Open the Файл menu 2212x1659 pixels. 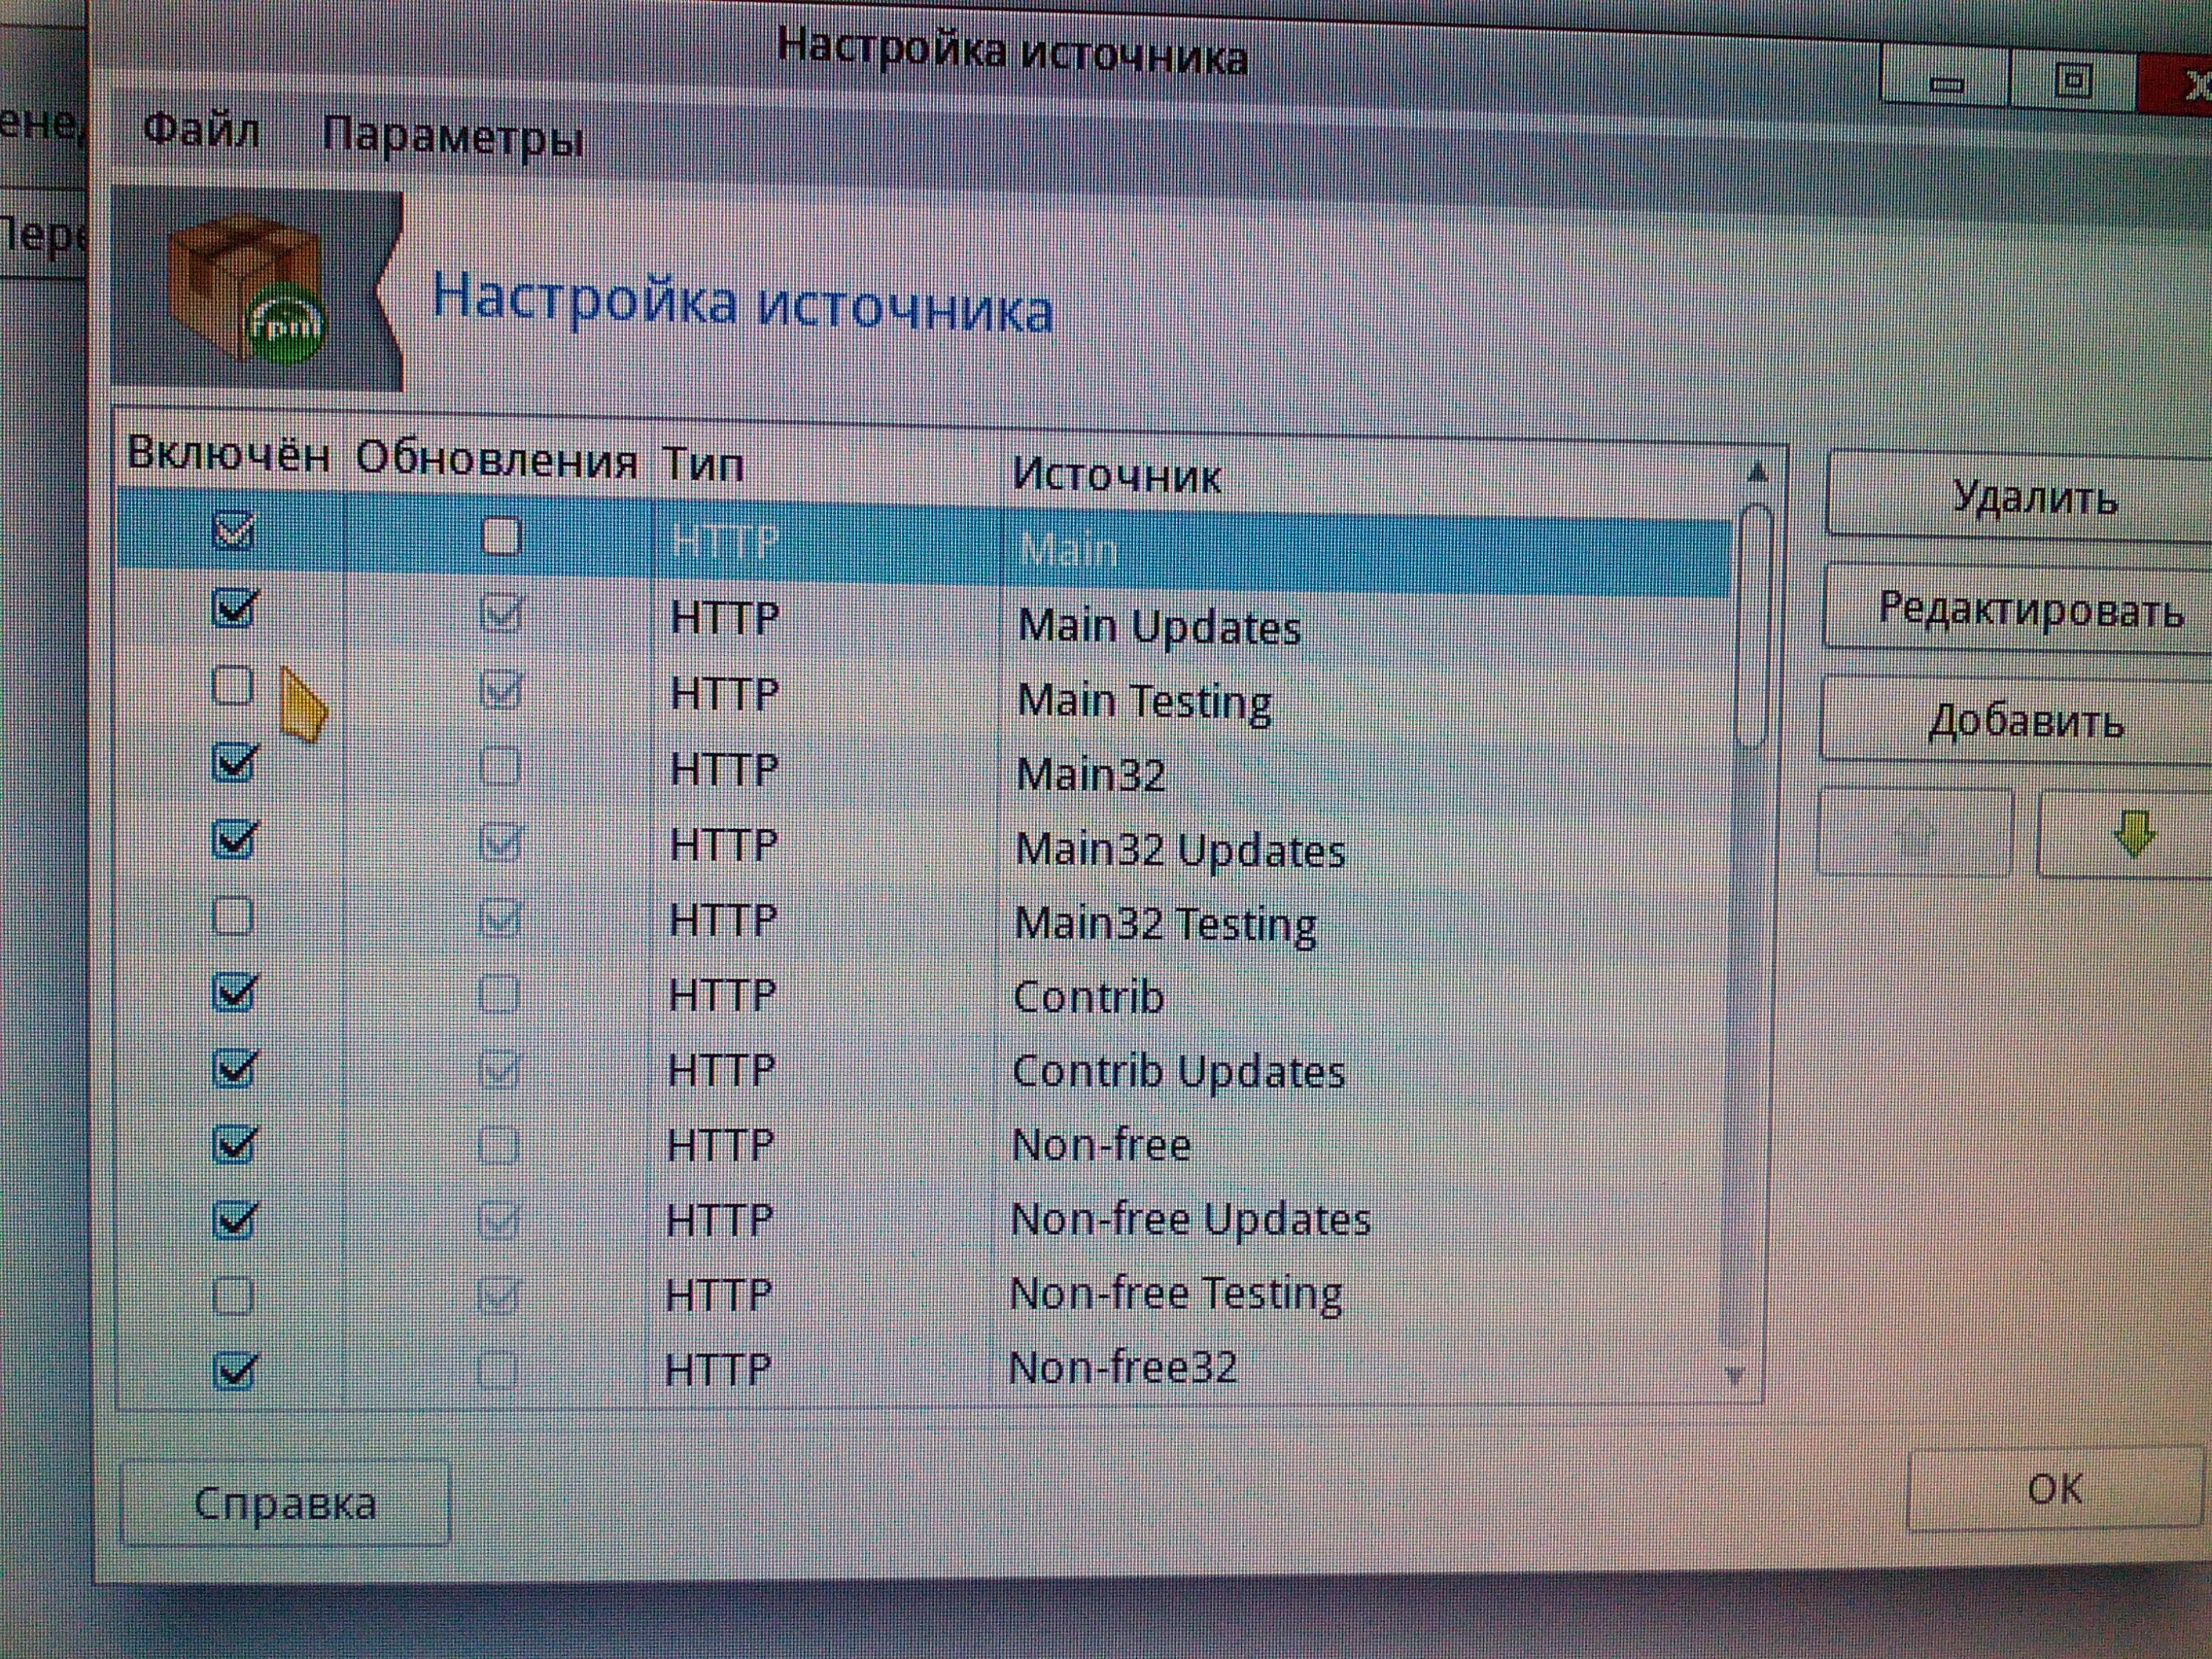click(x=201, y=130)
